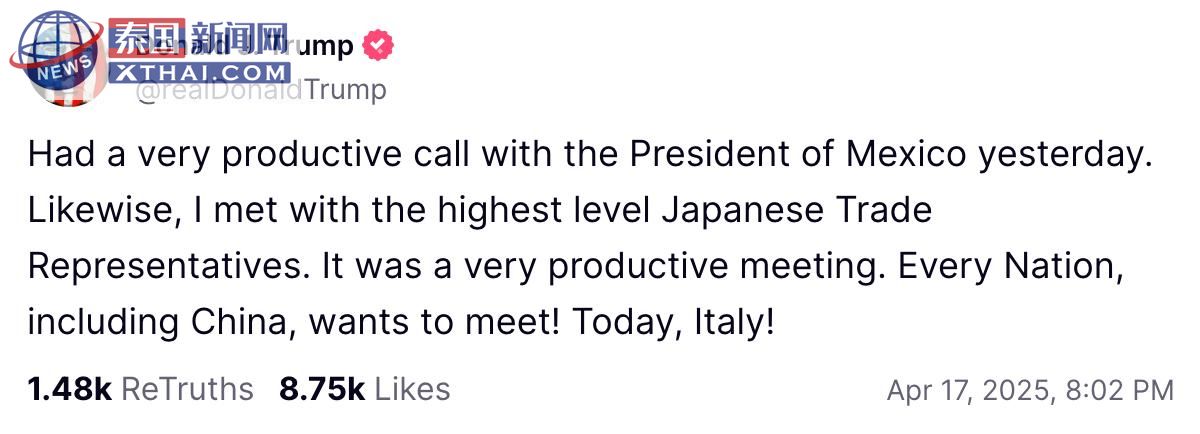View the 8.75k Likes count
The width and height of the screenshot is (1200, 434).
365,389
